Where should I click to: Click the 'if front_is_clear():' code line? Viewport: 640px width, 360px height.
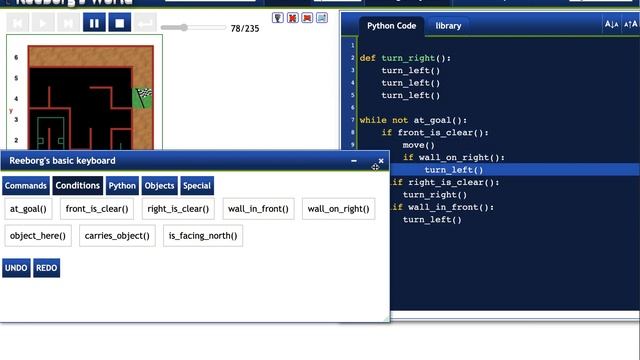pos(435,133)
